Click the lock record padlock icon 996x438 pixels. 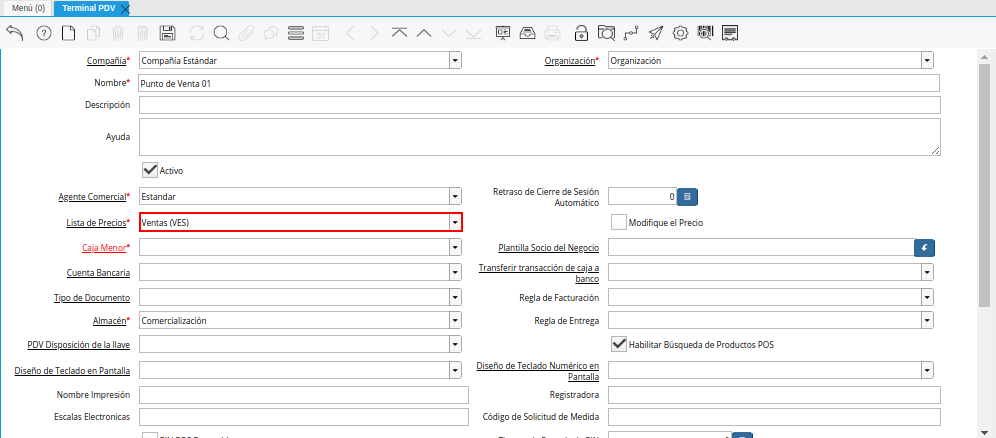(582, 33)
